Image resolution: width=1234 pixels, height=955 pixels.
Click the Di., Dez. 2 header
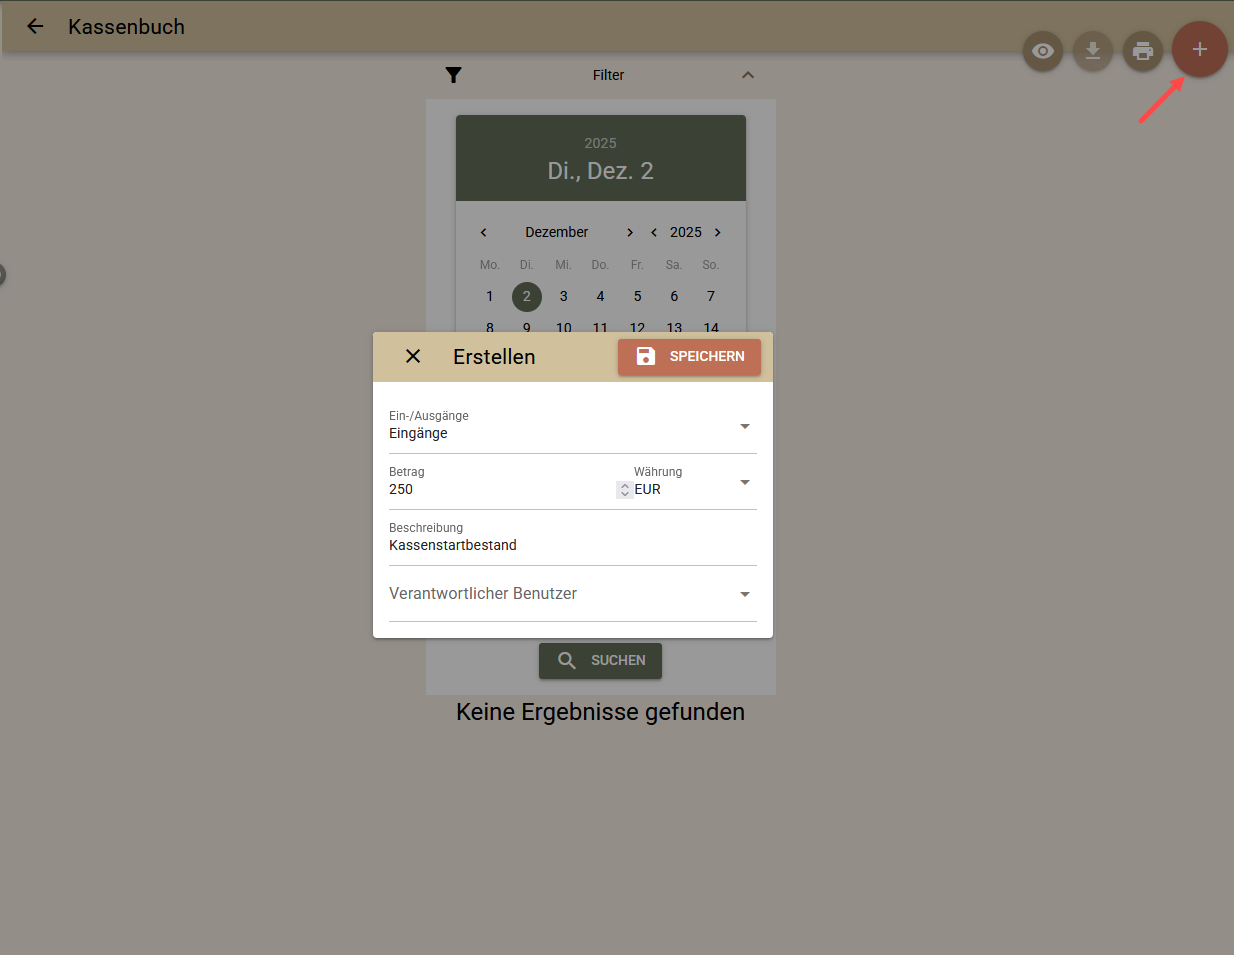pos(600,171)
